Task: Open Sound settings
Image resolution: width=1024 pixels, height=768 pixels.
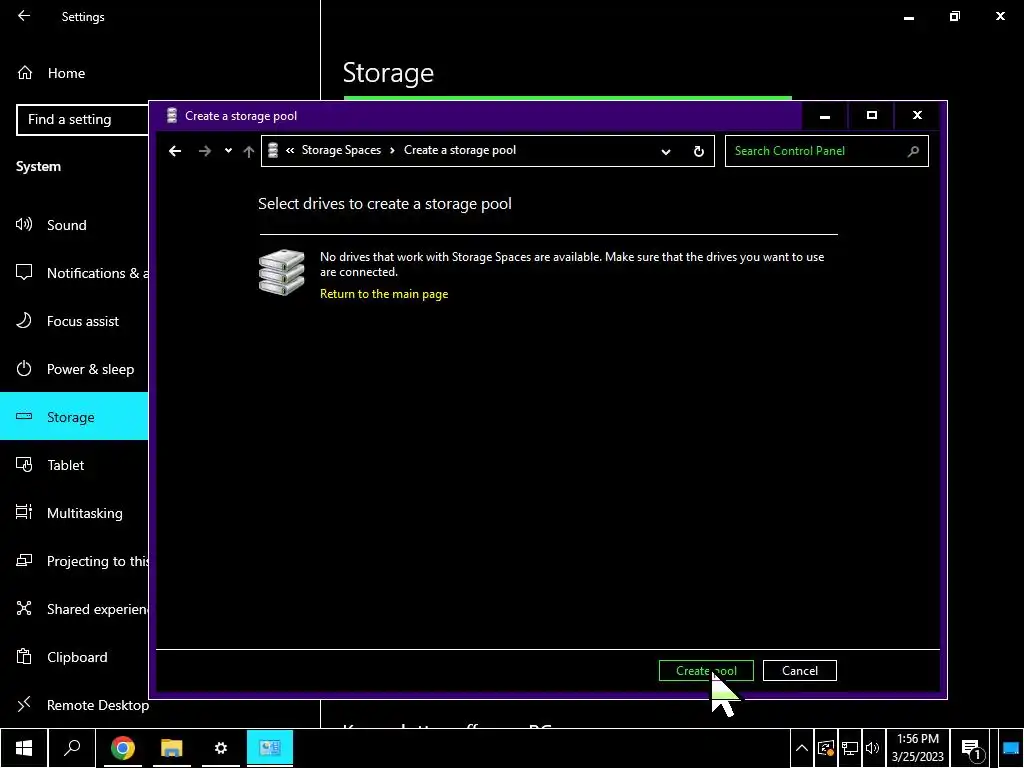Action: coord(74,225)
